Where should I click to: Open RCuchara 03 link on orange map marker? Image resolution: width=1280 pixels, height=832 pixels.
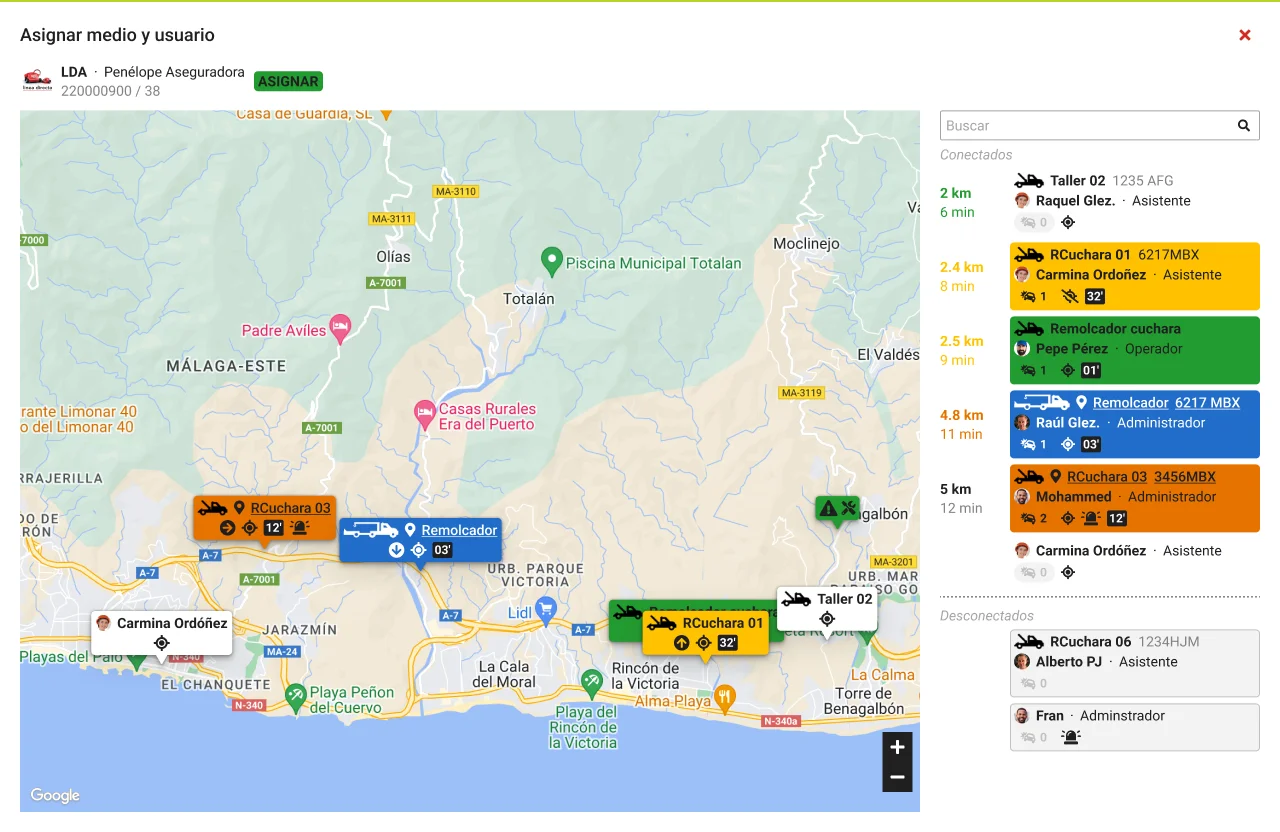click(x=290, y=508)
